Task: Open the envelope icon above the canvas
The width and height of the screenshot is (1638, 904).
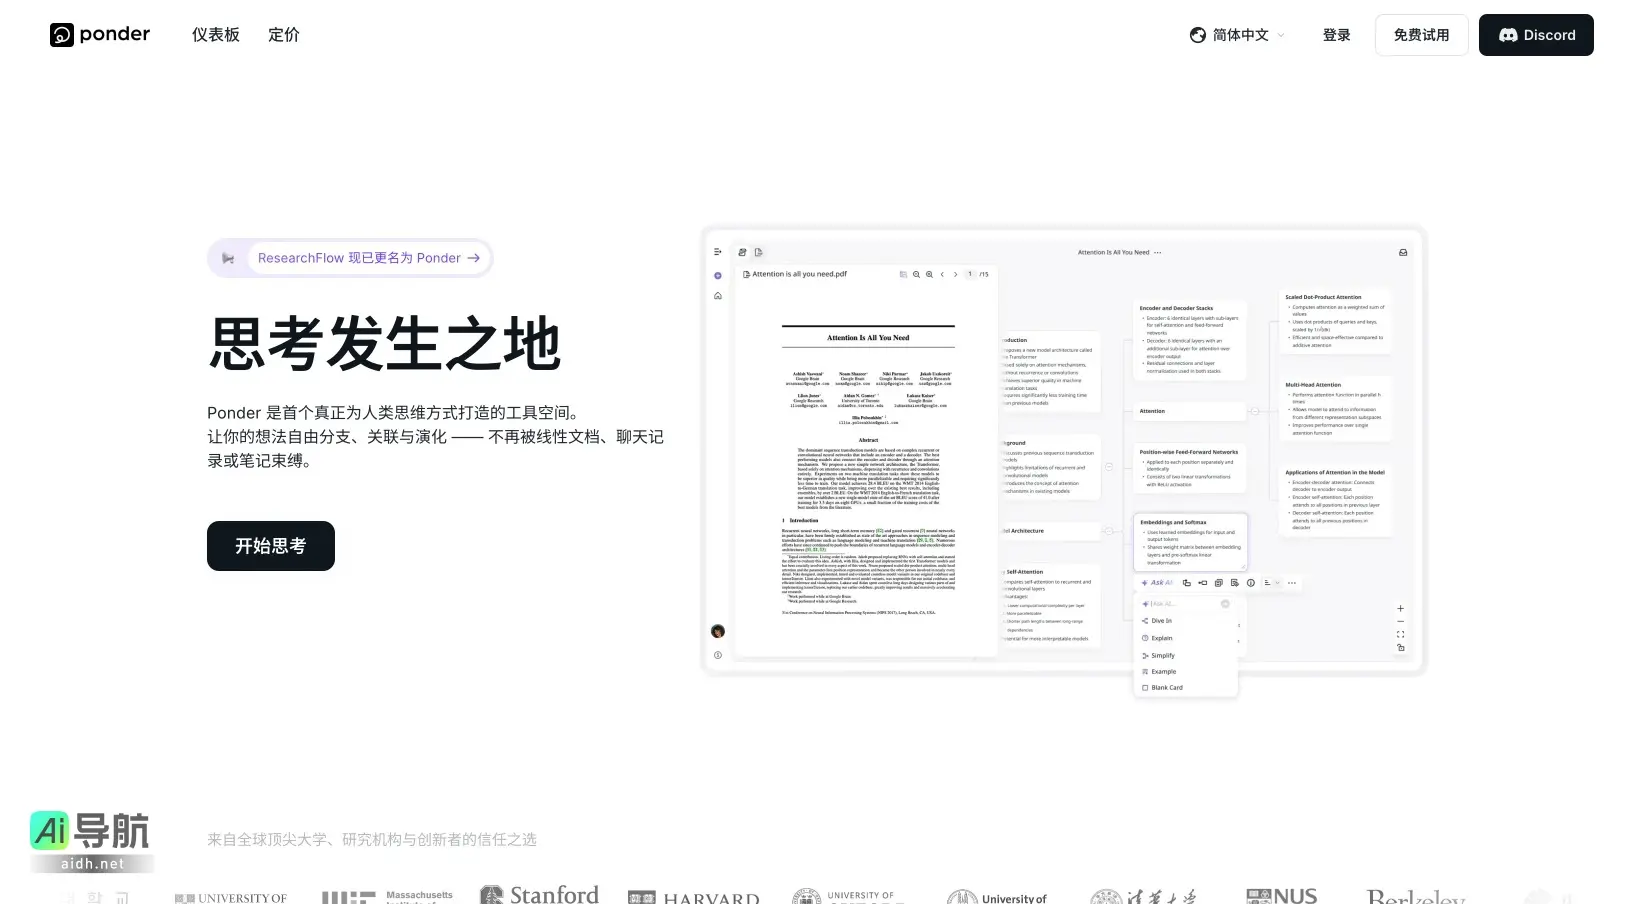Action: click(x=1402, y=253)
